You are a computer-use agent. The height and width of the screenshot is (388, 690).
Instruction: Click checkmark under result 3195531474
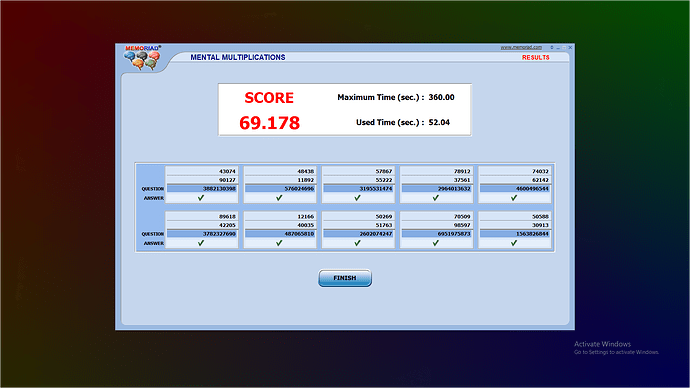pos(357,198)
